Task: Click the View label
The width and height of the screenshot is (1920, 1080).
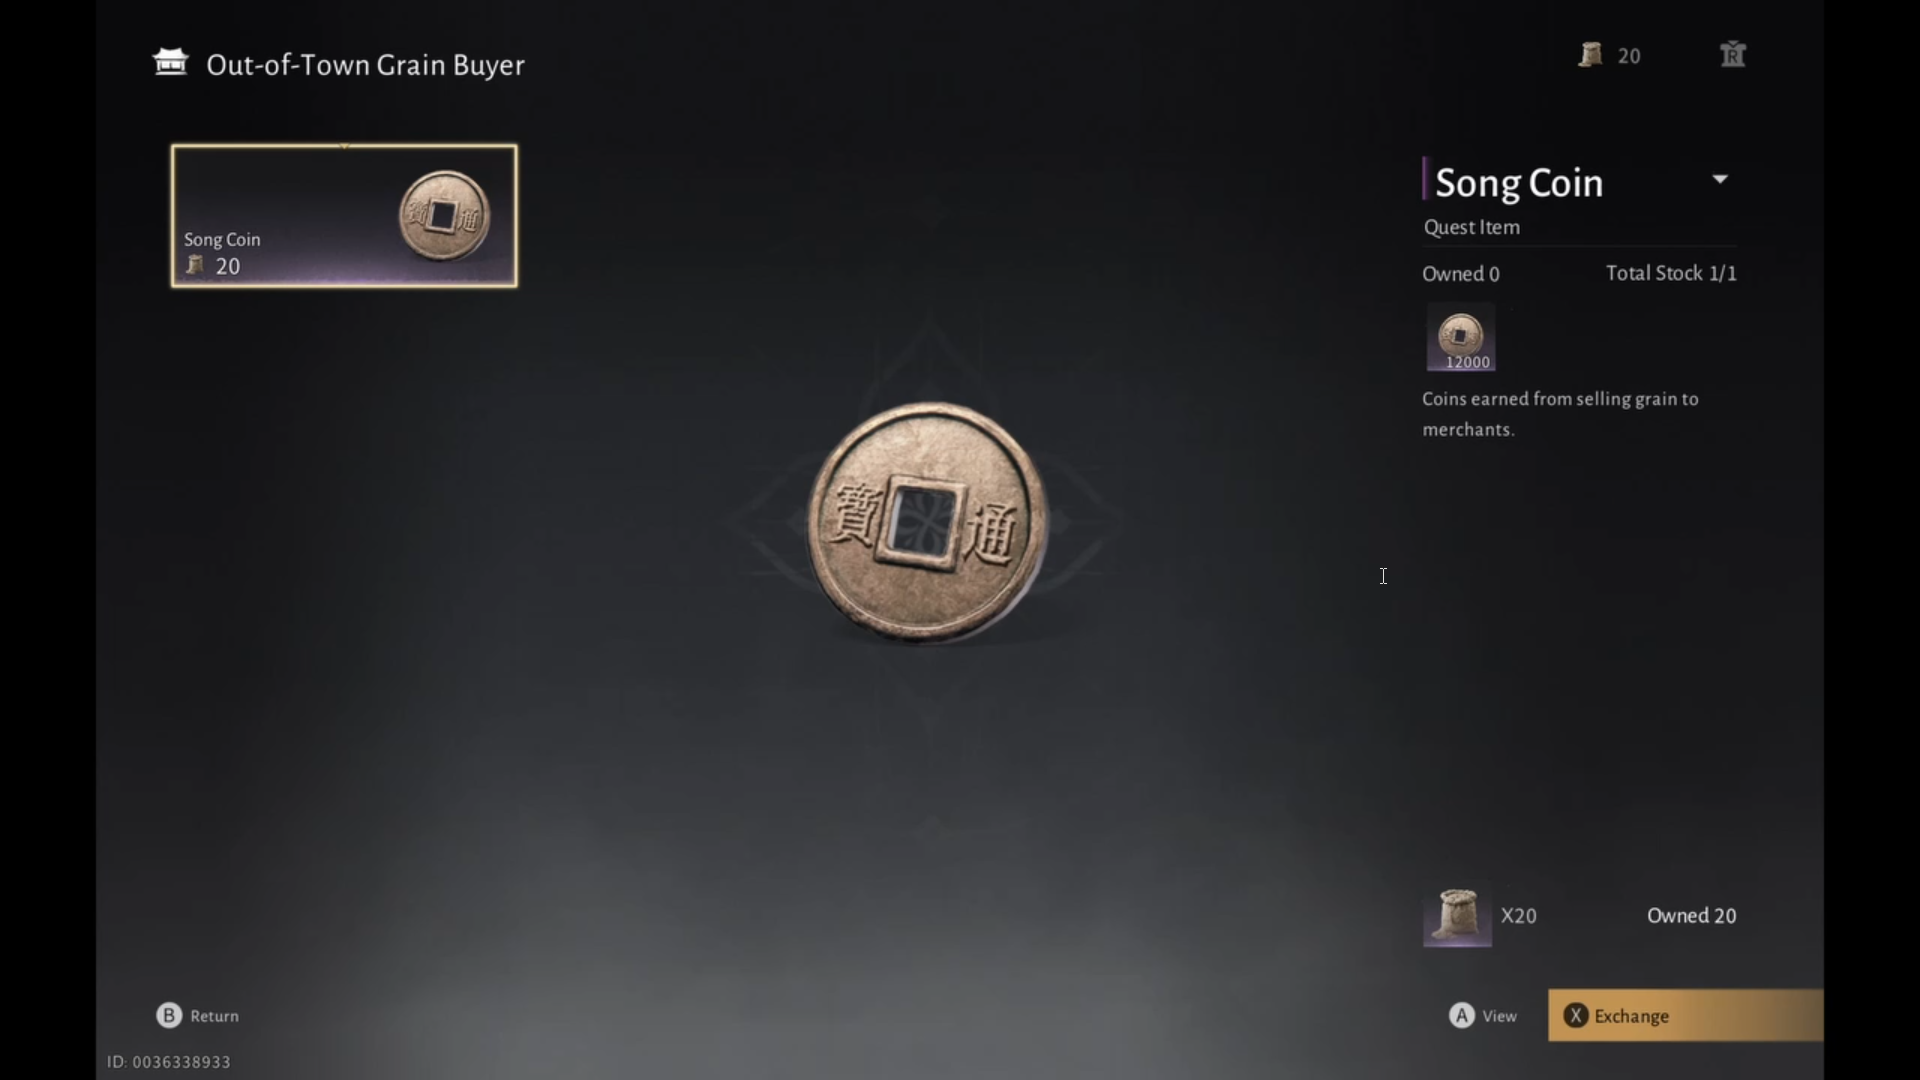Action: click(1499, 1016)
